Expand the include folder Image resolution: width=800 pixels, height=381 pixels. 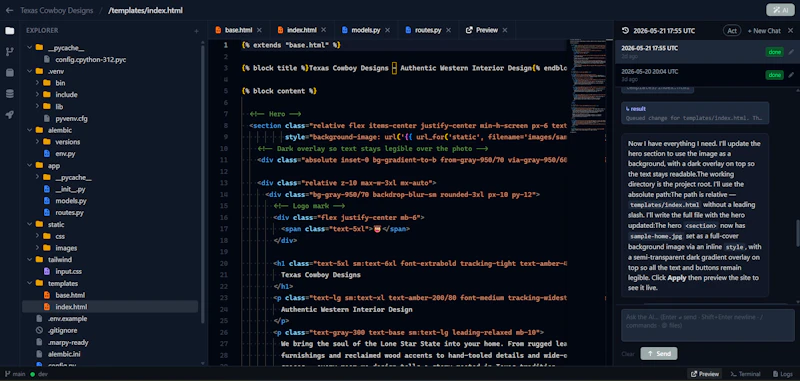tap(38, 95)
